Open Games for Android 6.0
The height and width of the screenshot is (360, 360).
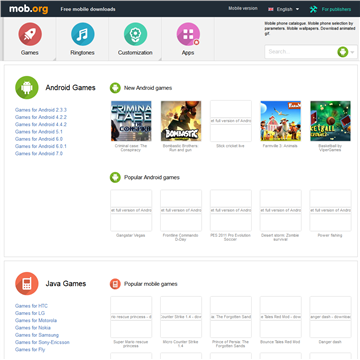[x=39, y=139]
